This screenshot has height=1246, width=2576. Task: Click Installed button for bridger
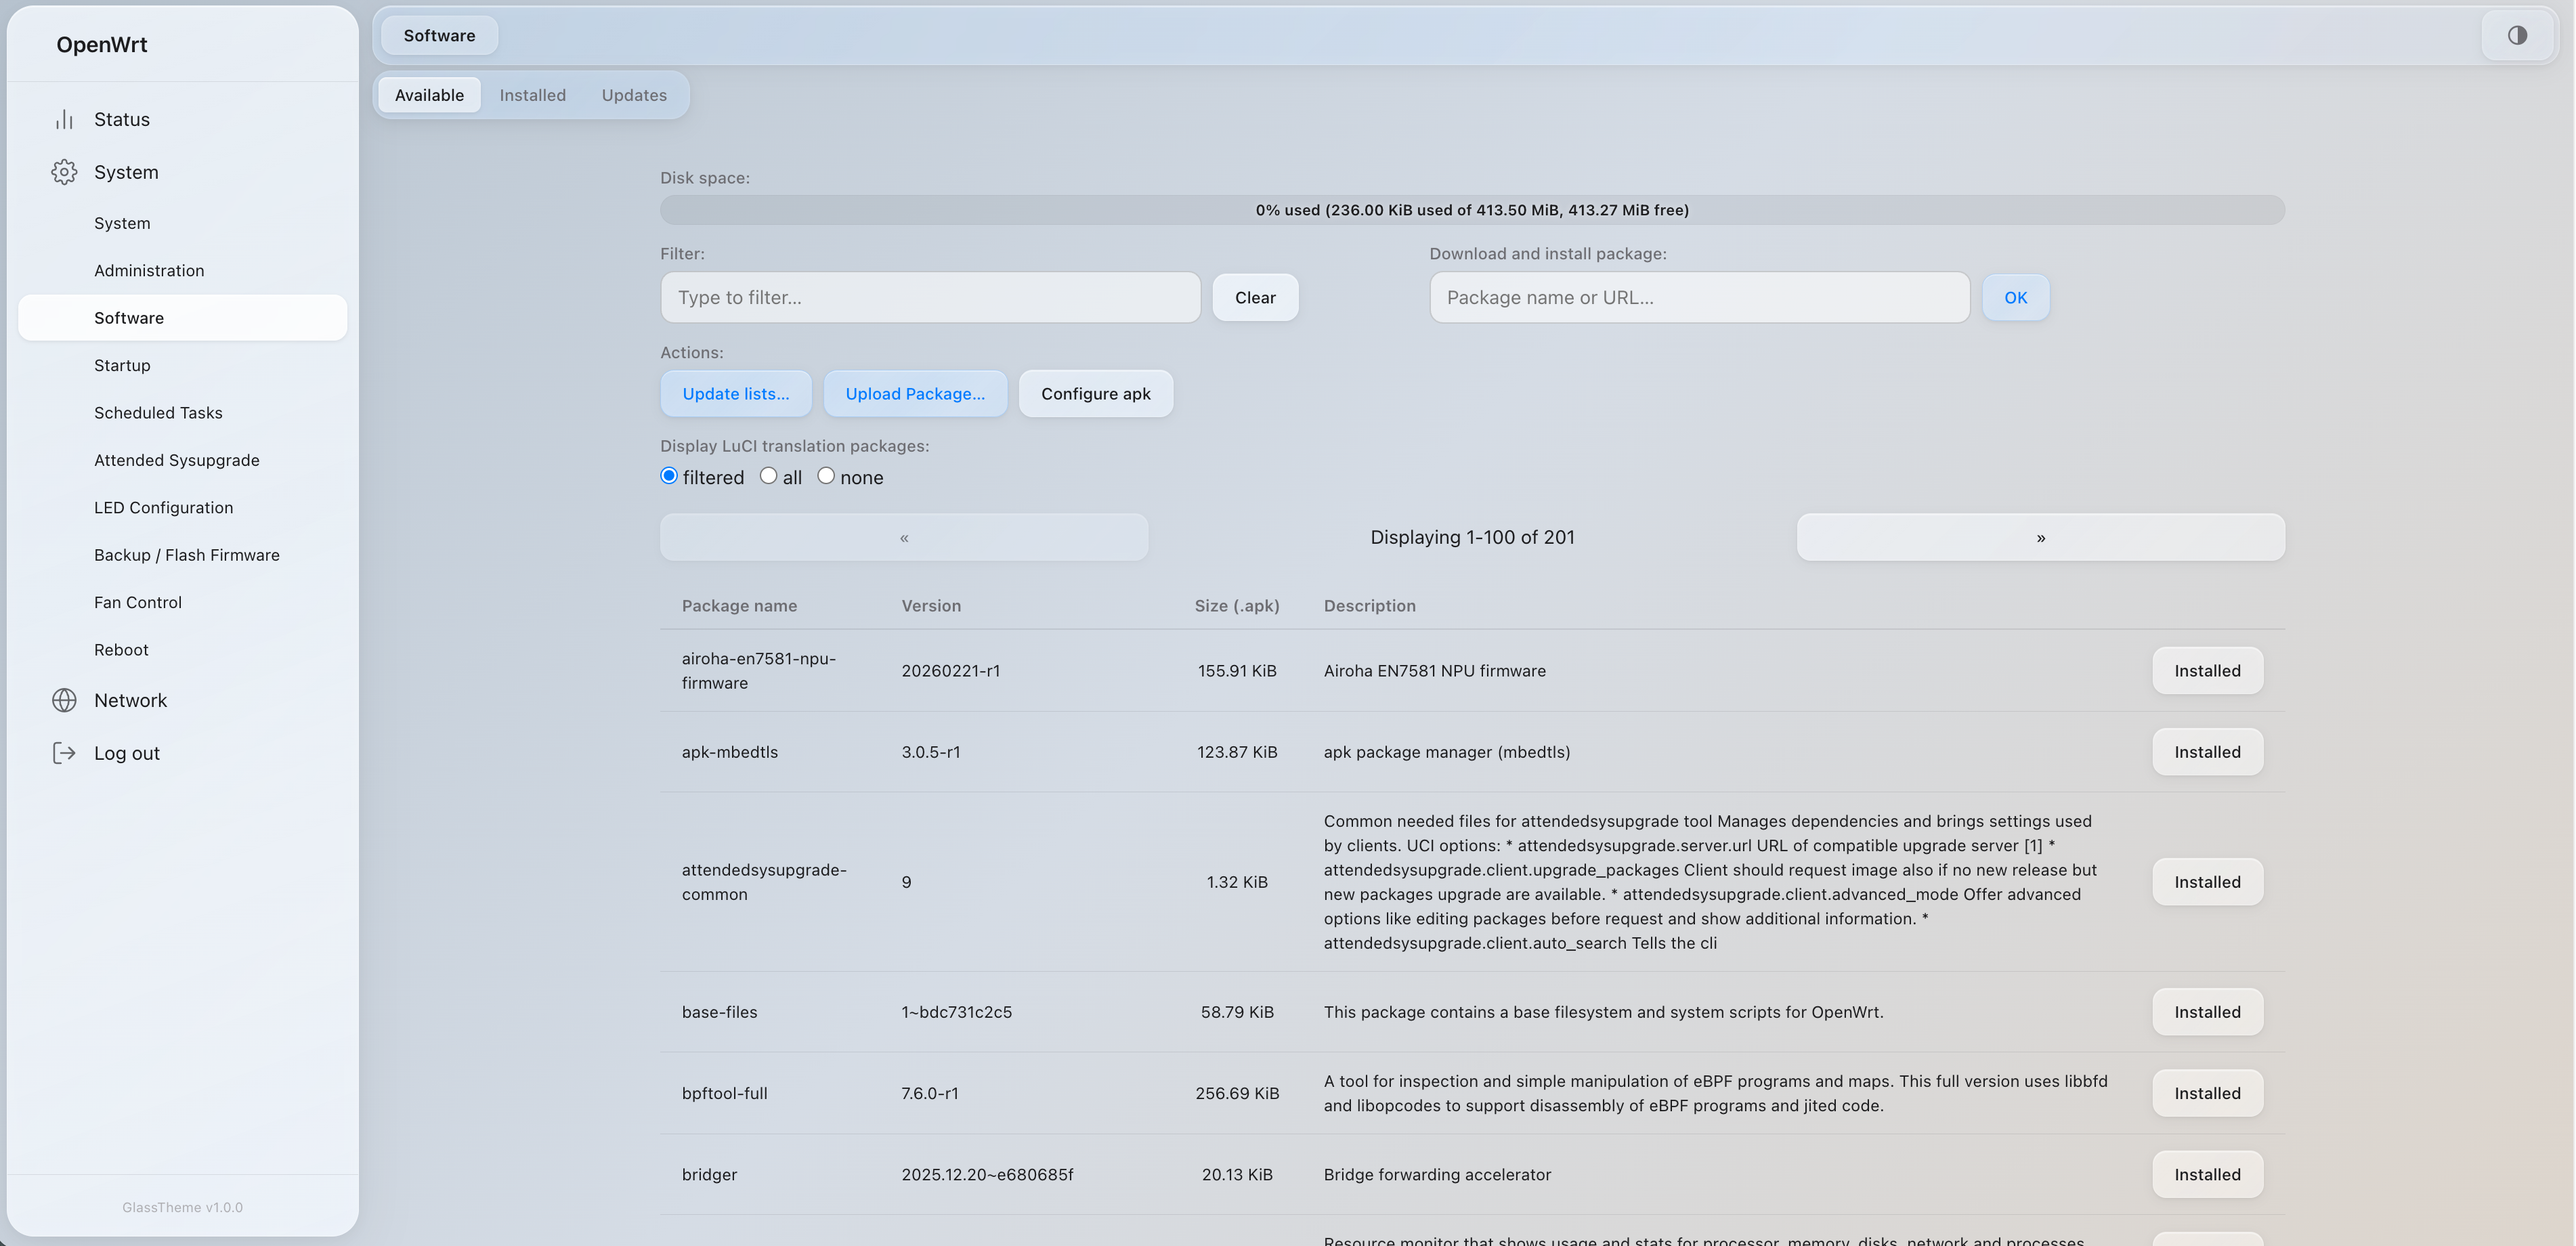click(x=2207, y=1175)
